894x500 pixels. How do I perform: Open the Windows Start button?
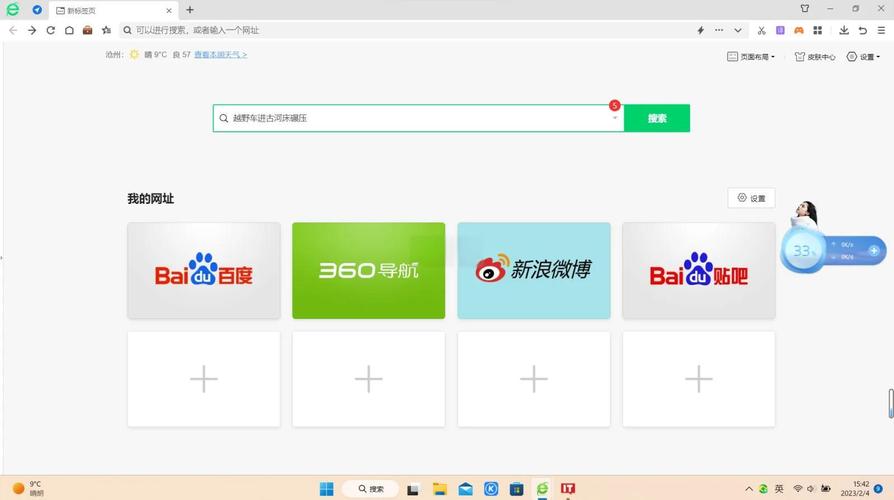326,489
